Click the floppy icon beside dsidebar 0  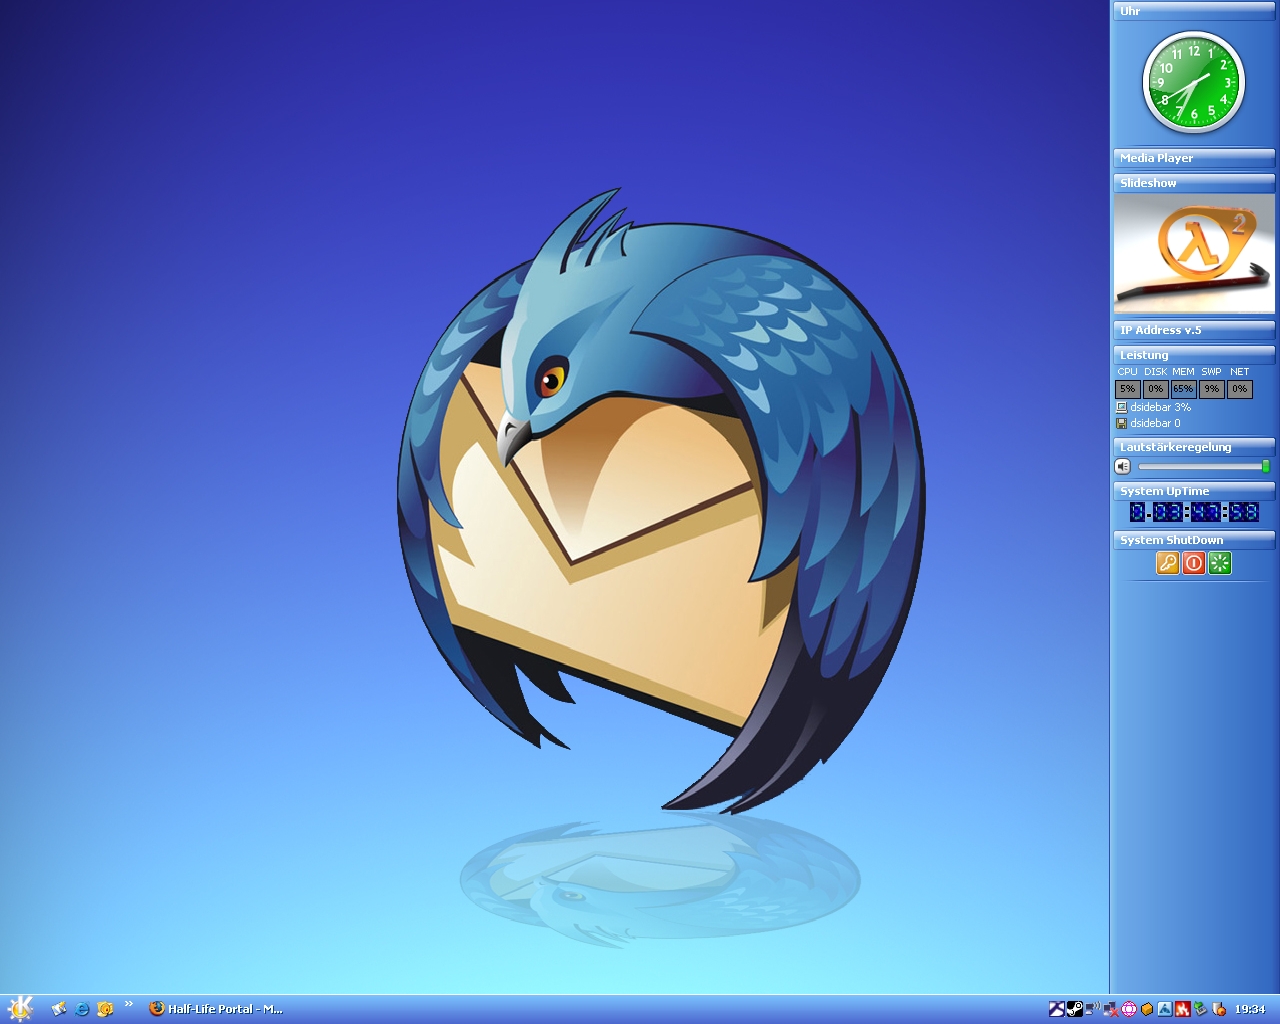(1121, 423)
